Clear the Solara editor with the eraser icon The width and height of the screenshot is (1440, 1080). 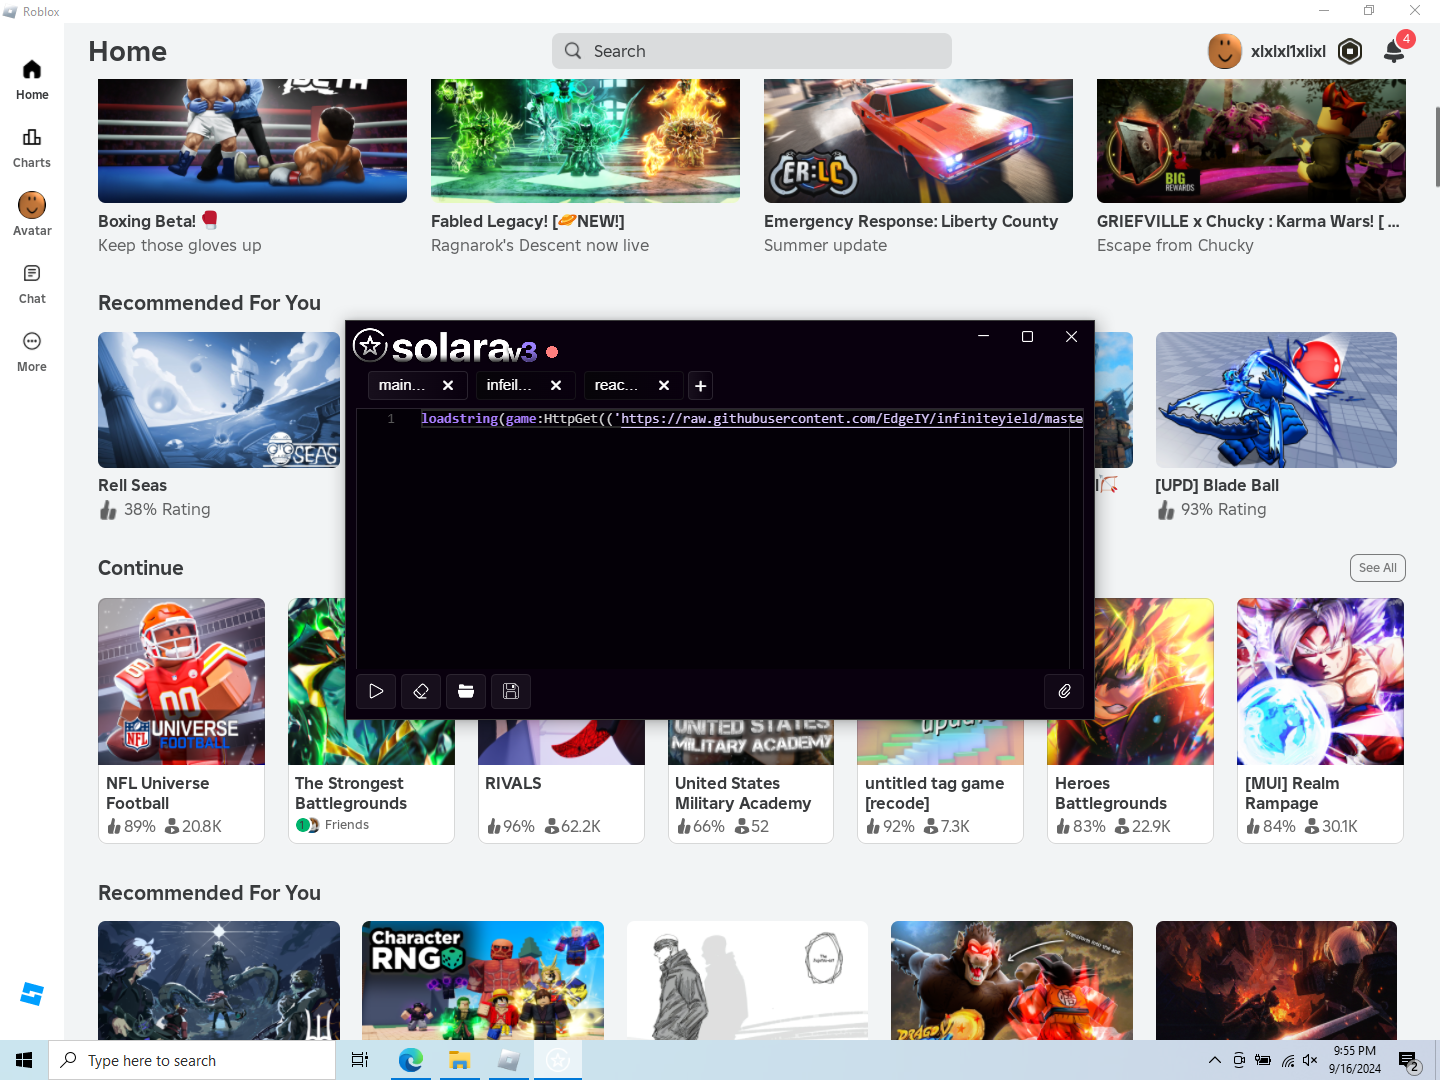pyautogui.click(x=421, y=691)
